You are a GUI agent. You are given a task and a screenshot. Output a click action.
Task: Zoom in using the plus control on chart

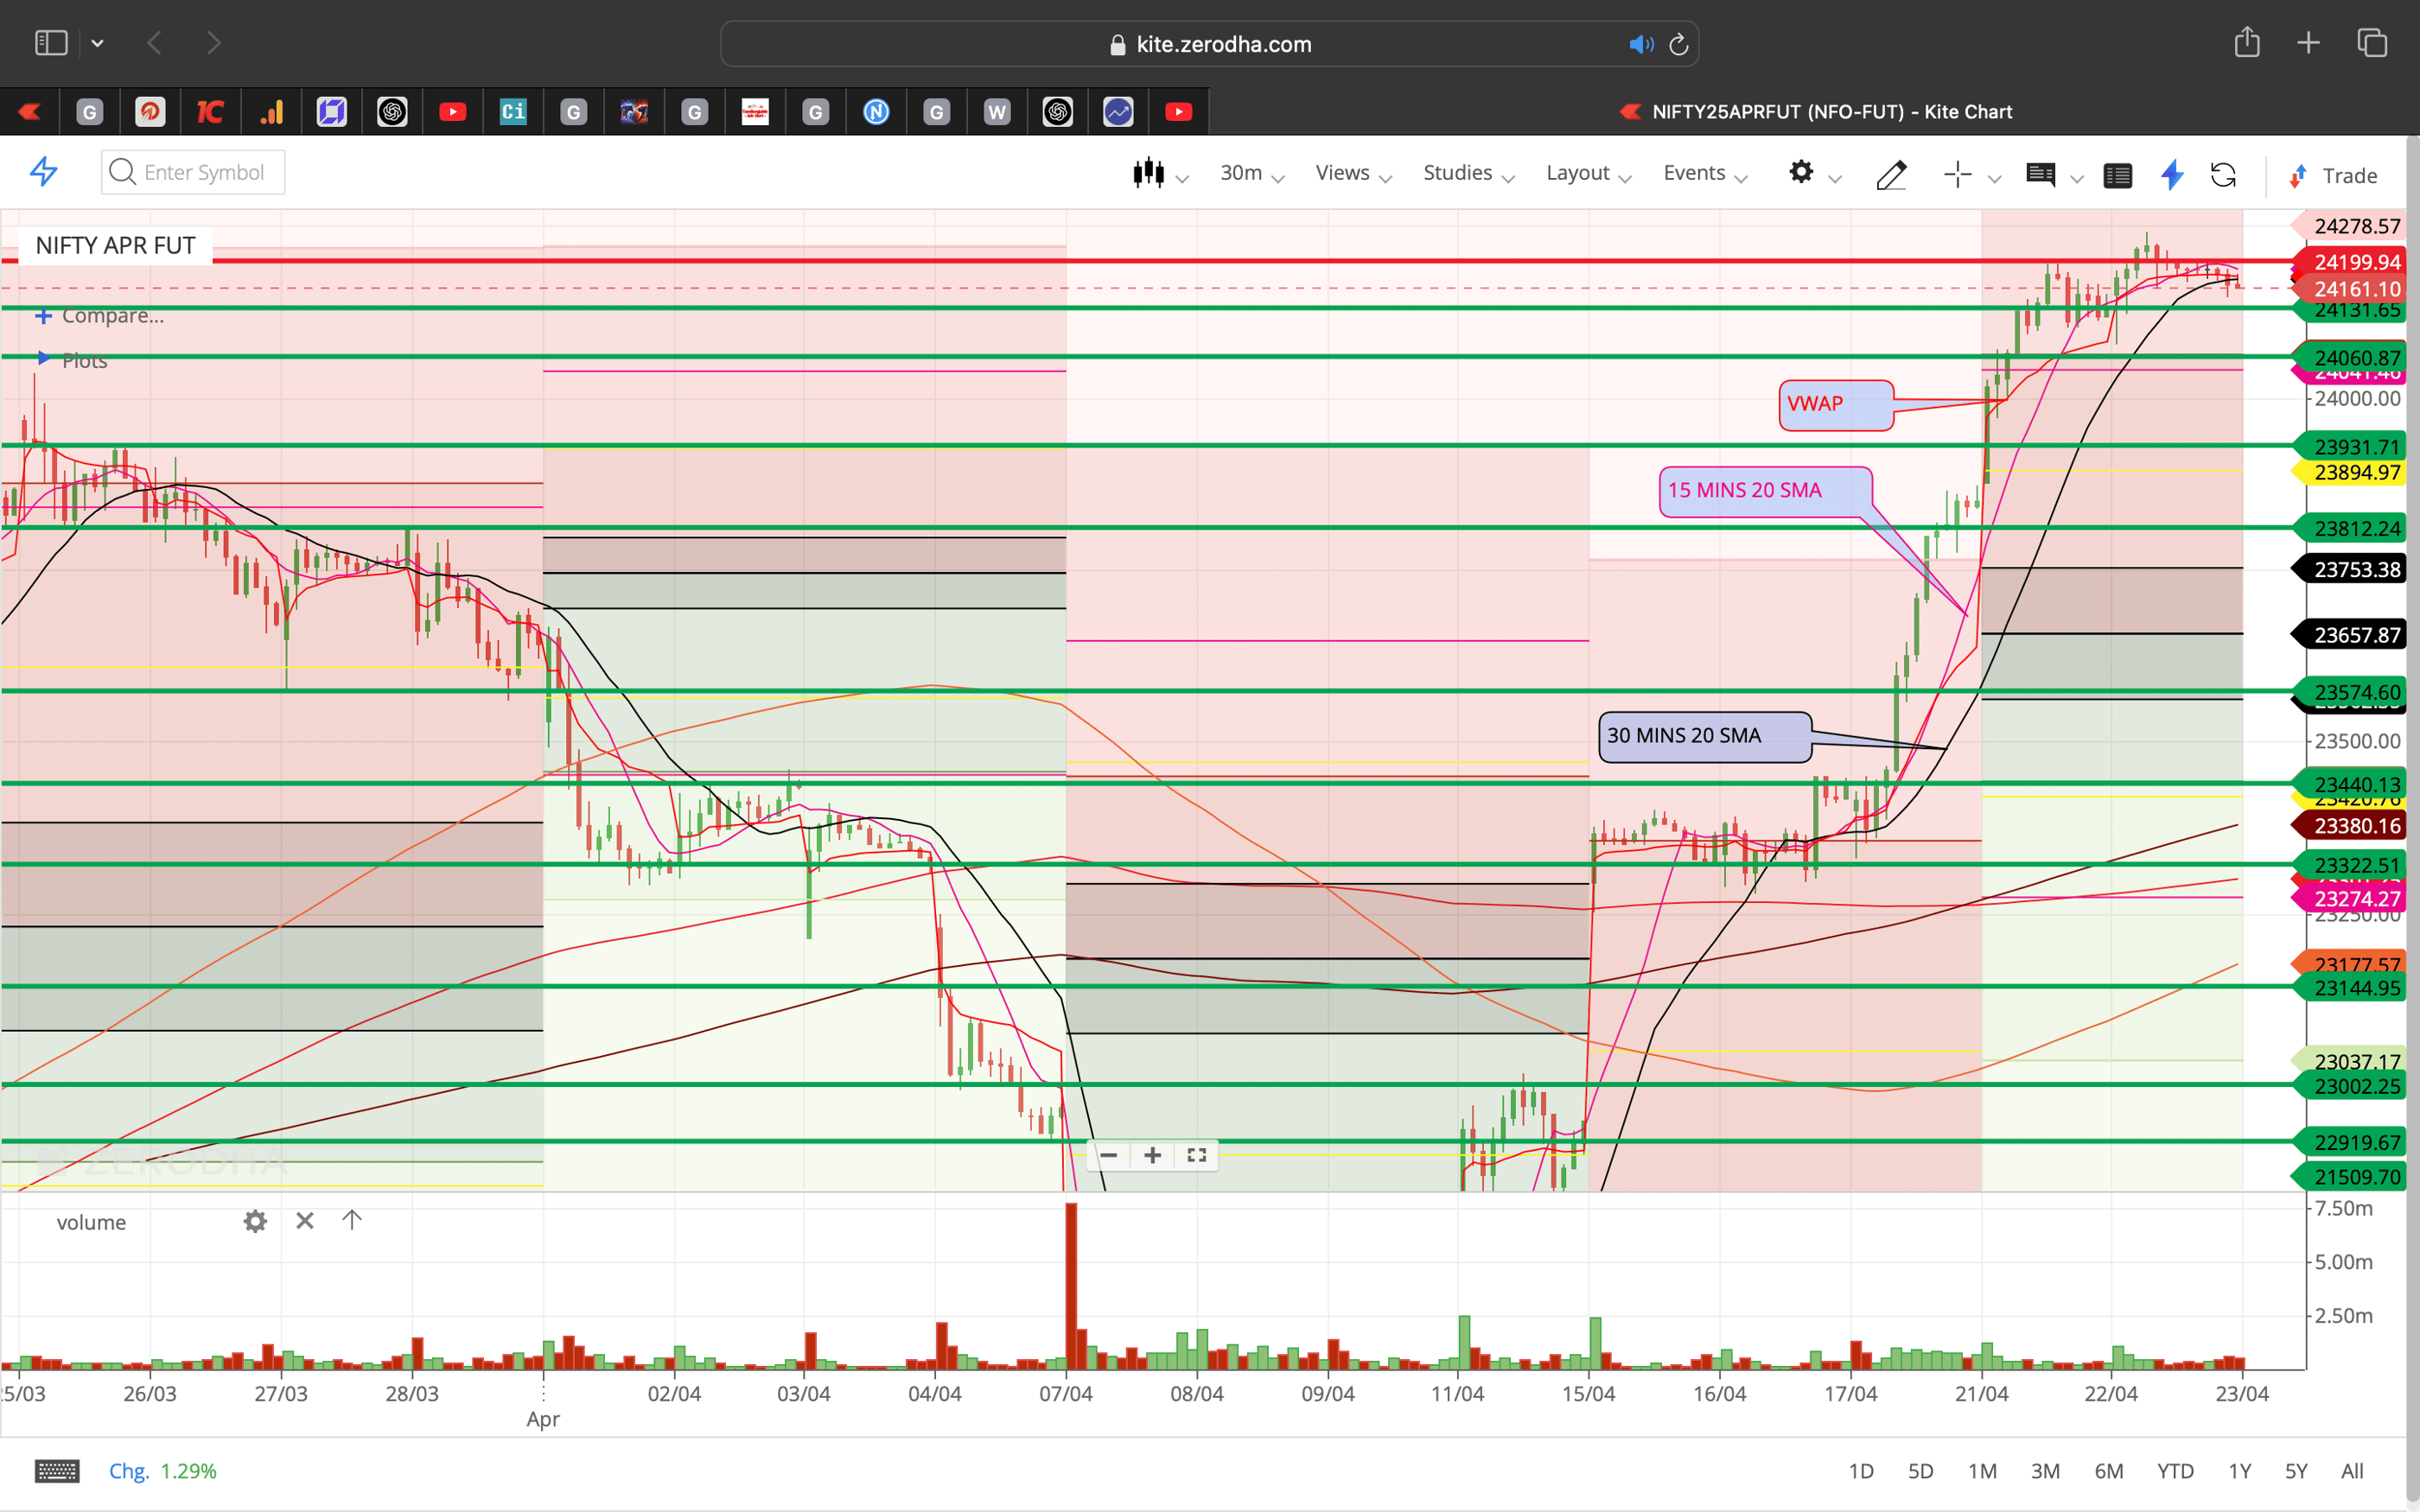(1152, 1155)
